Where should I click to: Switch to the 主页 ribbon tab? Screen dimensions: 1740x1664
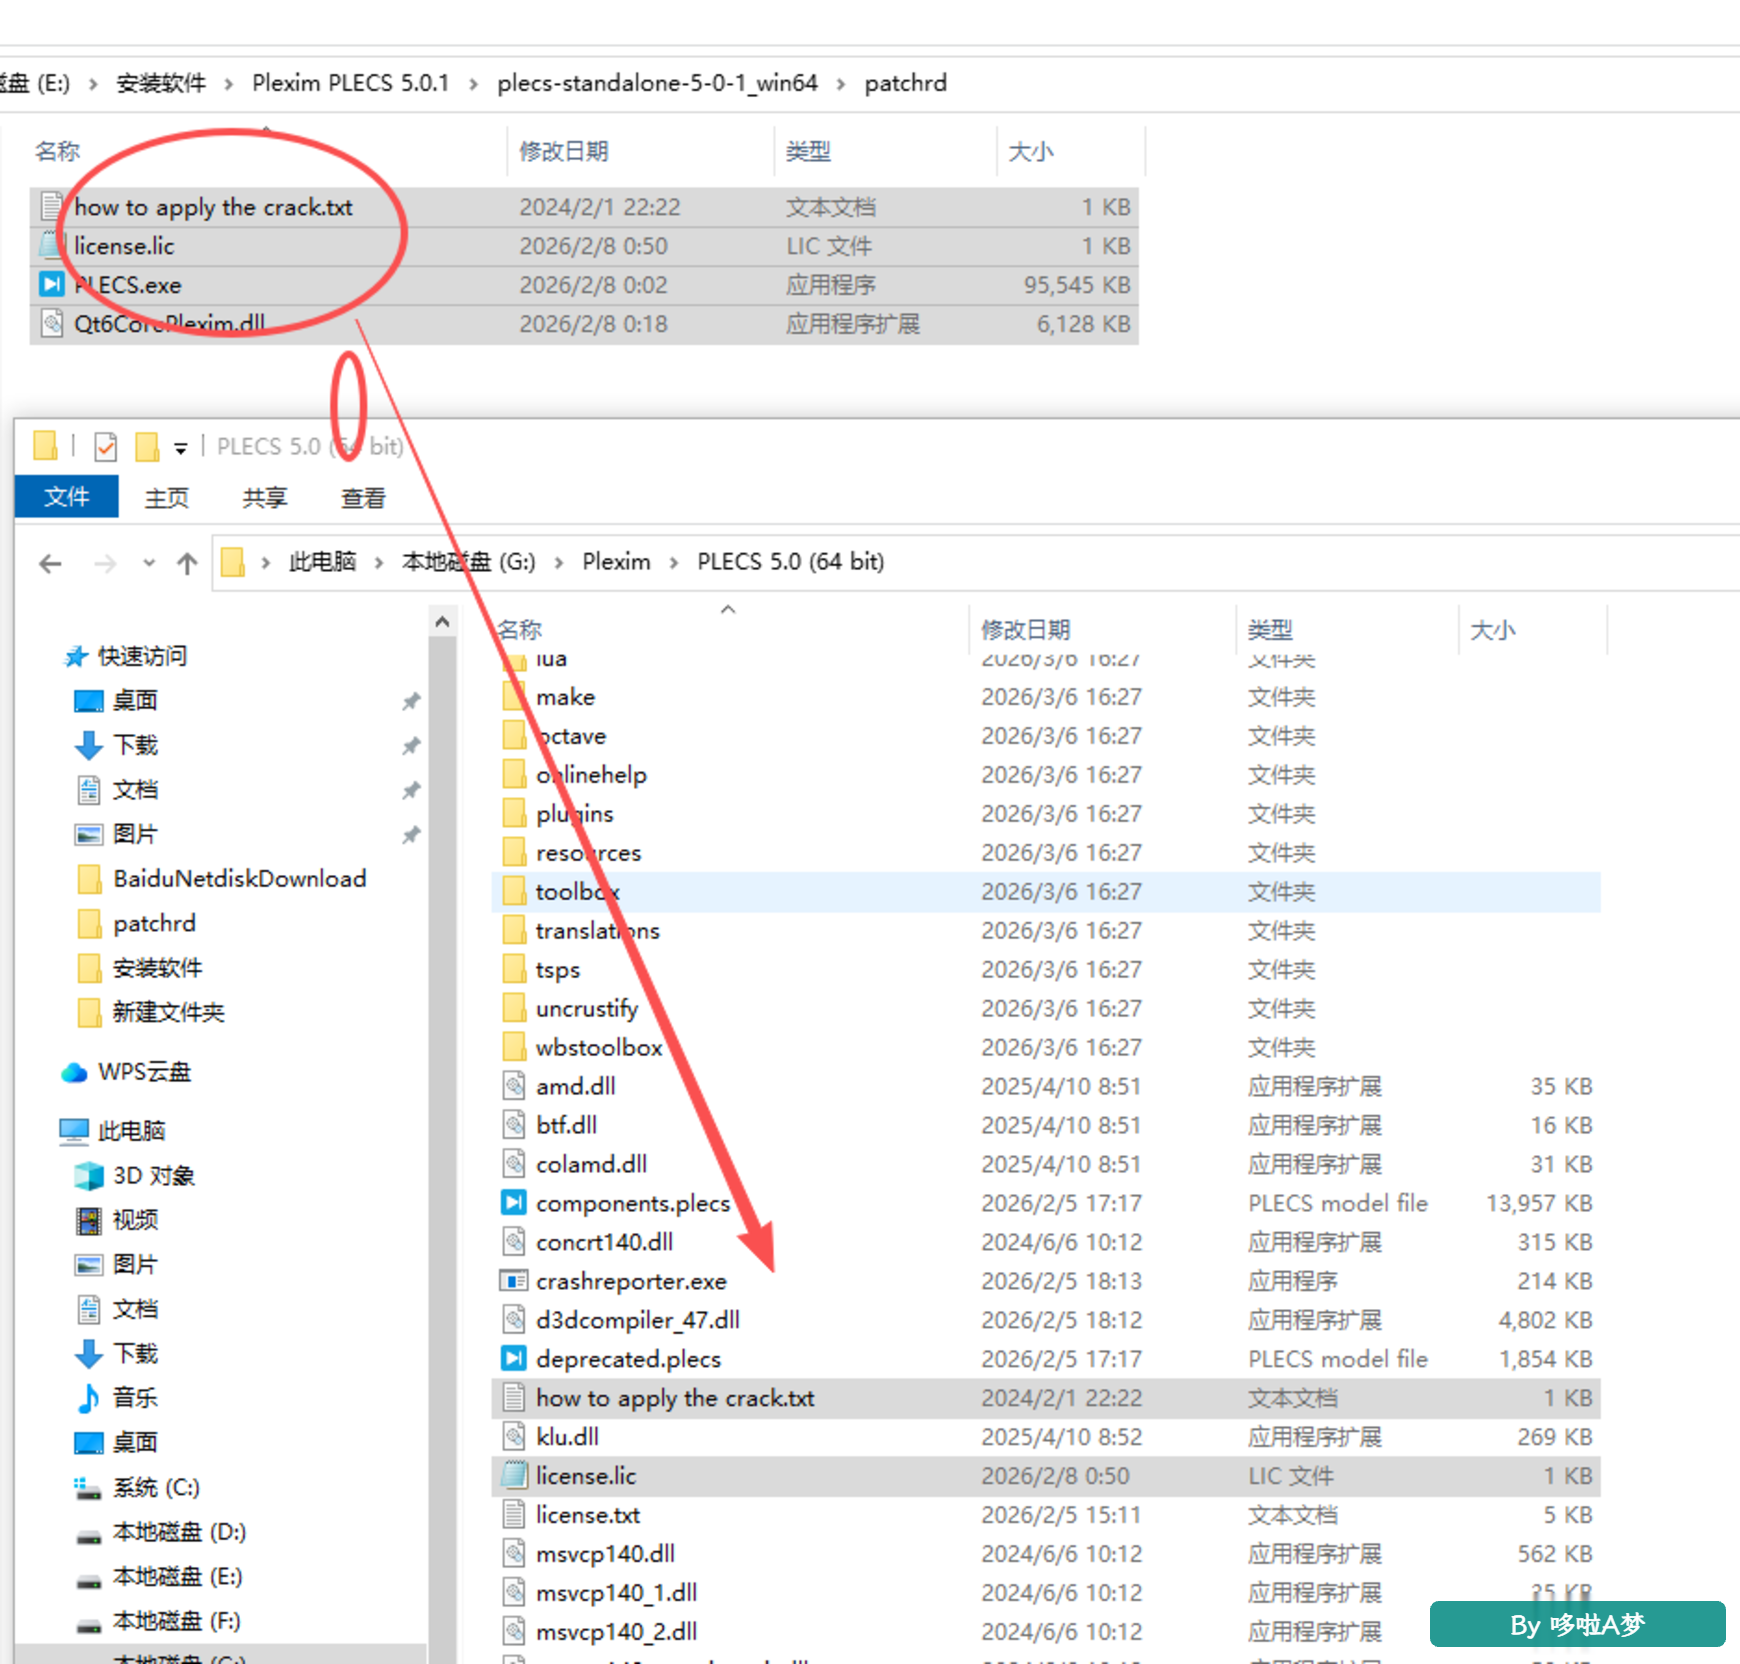pyautogui.click(x=167, y=497)
